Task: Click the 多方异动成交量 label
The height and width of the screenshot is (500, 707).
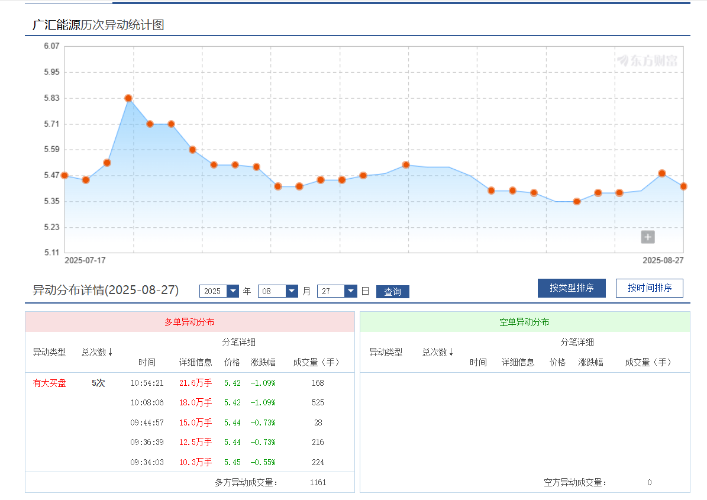Action: click(x=246, y=482)
